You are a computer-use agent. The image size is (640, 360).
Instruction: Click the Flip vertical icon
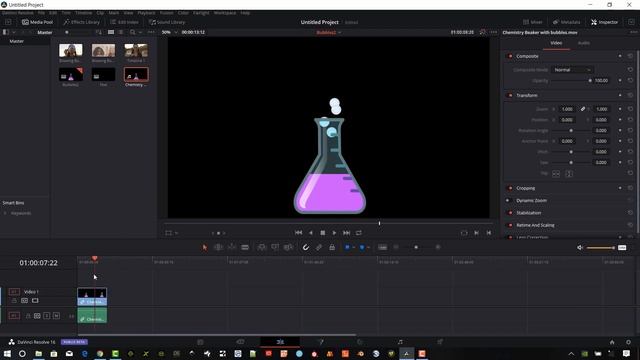click(x=569, y=173)
